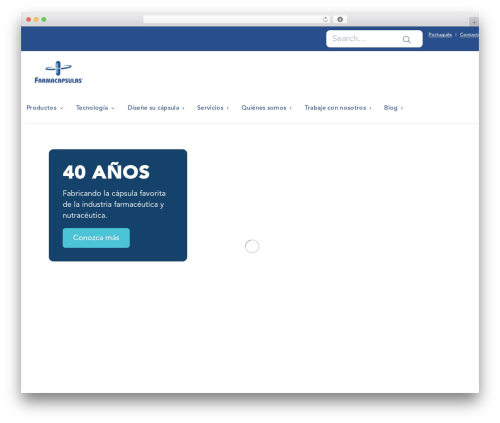This screenshot has width=500, height=423.
Task: Maximize window with green button
Action: tap(44, 19)
